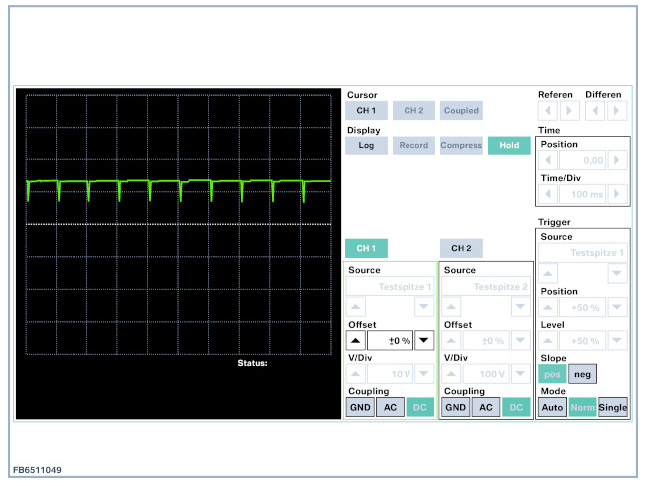The height and width of the screenshot is (486, 647).
Task: Decrease Time/Div with left arrow
Action: [x=549, y=193]
